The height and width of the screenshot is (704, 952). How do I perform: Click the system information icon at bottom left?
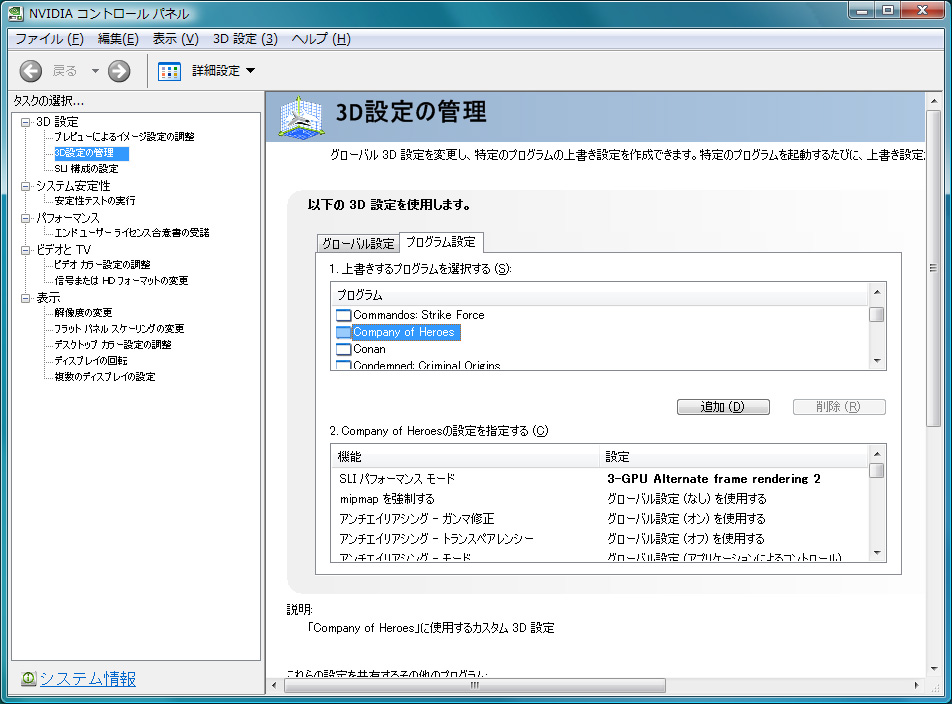(28, 678)
